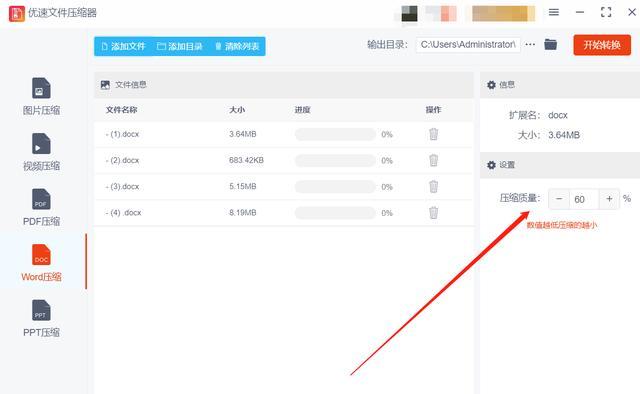
Task: Open the output folder icon
Action: [x=551, y=44]
